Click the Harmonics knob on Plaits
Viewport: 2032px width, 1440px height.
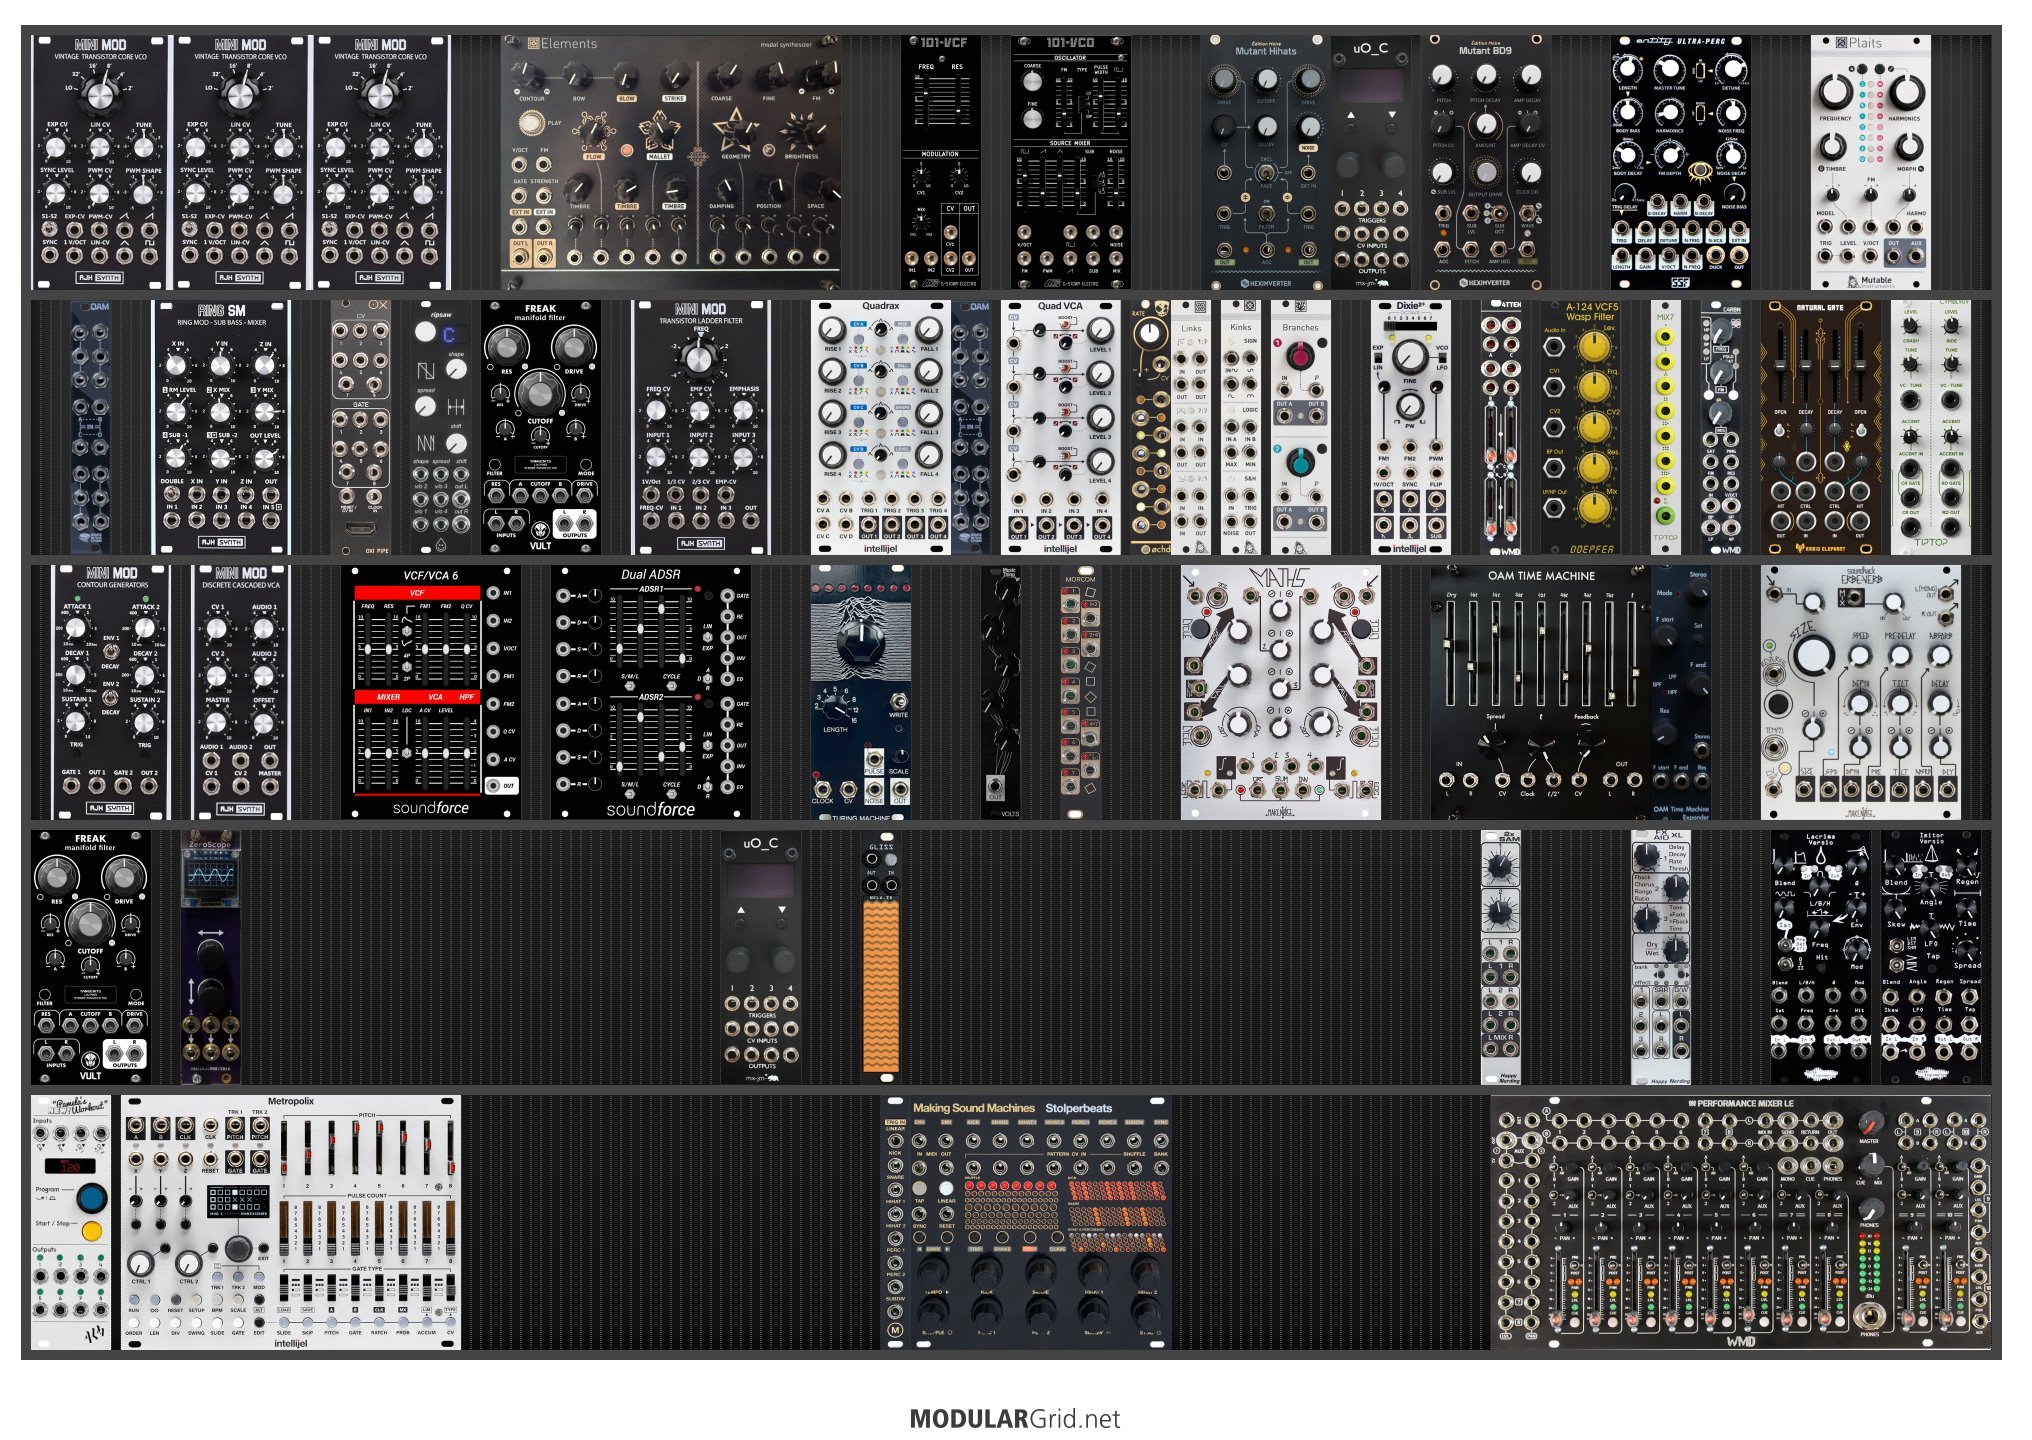click(1906, 92)
